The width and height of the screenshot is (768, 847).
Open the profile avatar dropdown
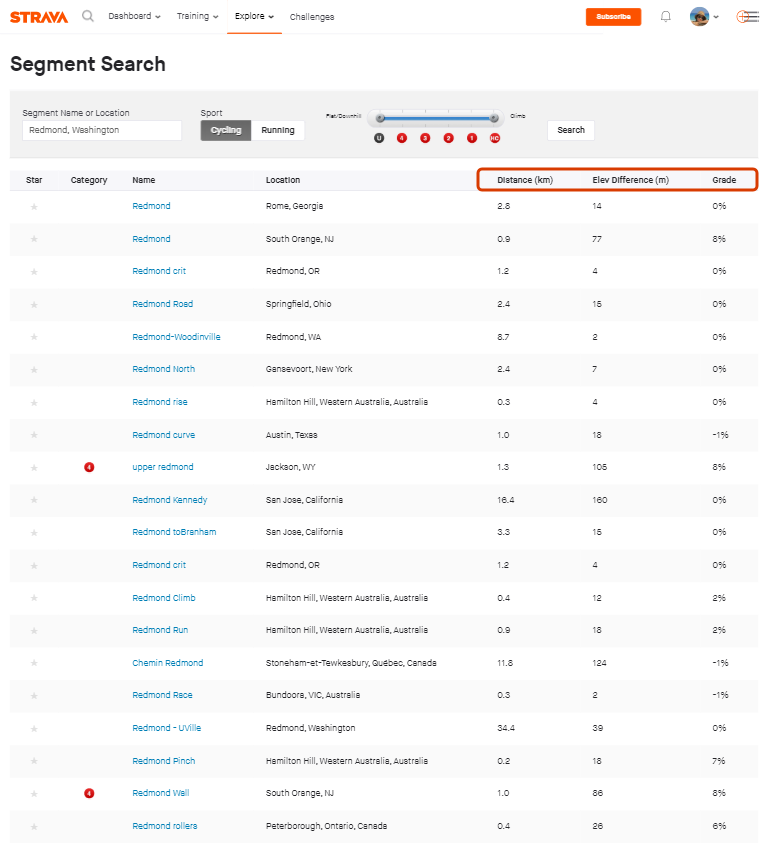pos(704,17)
